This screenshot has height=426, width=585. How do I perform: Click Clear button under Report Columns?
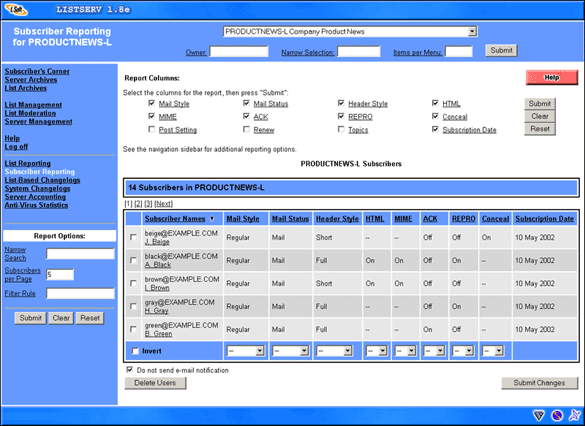coord(539,116)
